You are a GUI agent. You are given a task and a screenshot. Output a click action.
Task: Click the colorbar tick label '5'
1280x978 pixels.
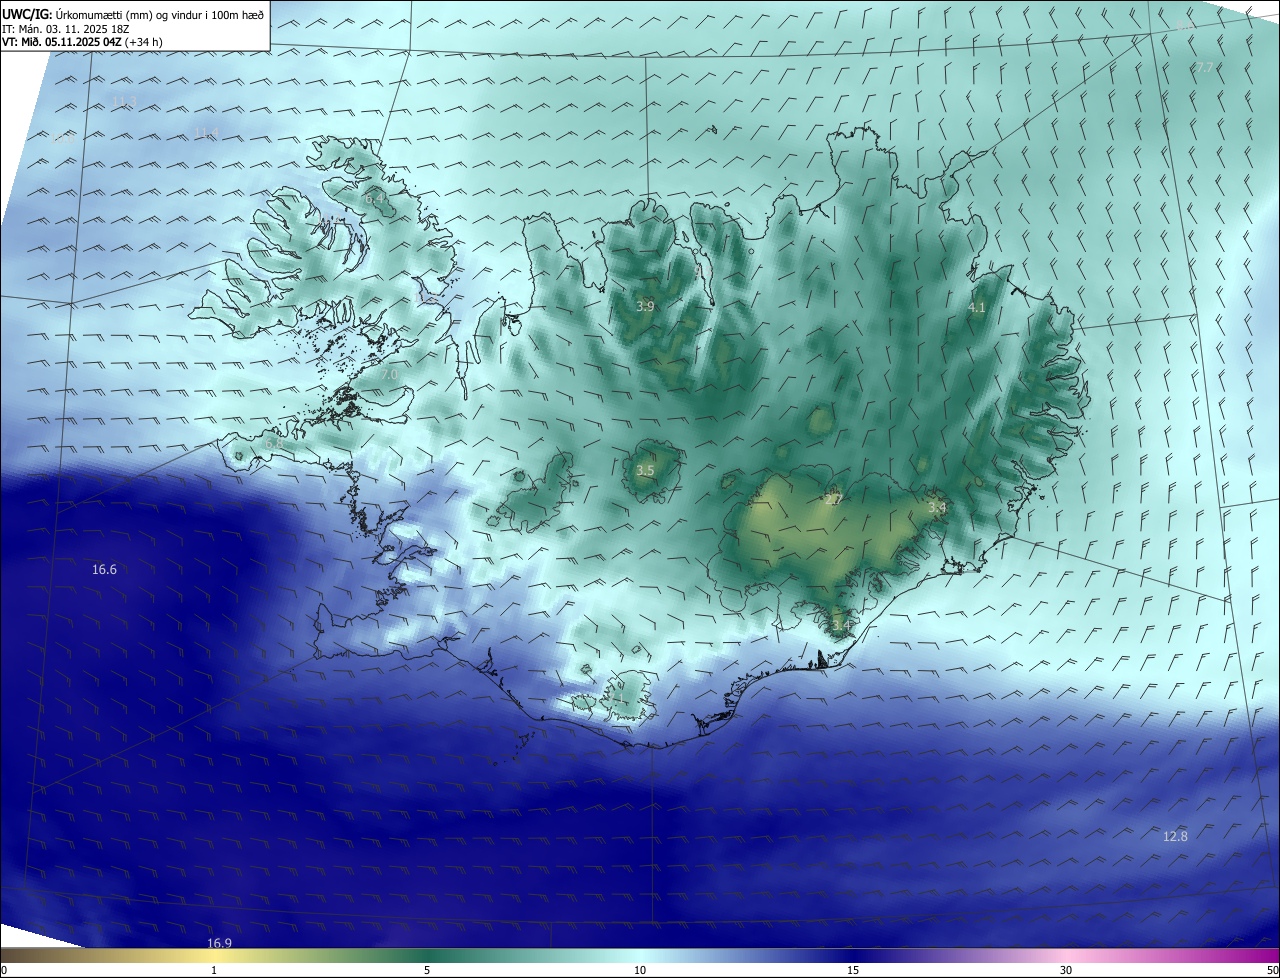point(427,970)
